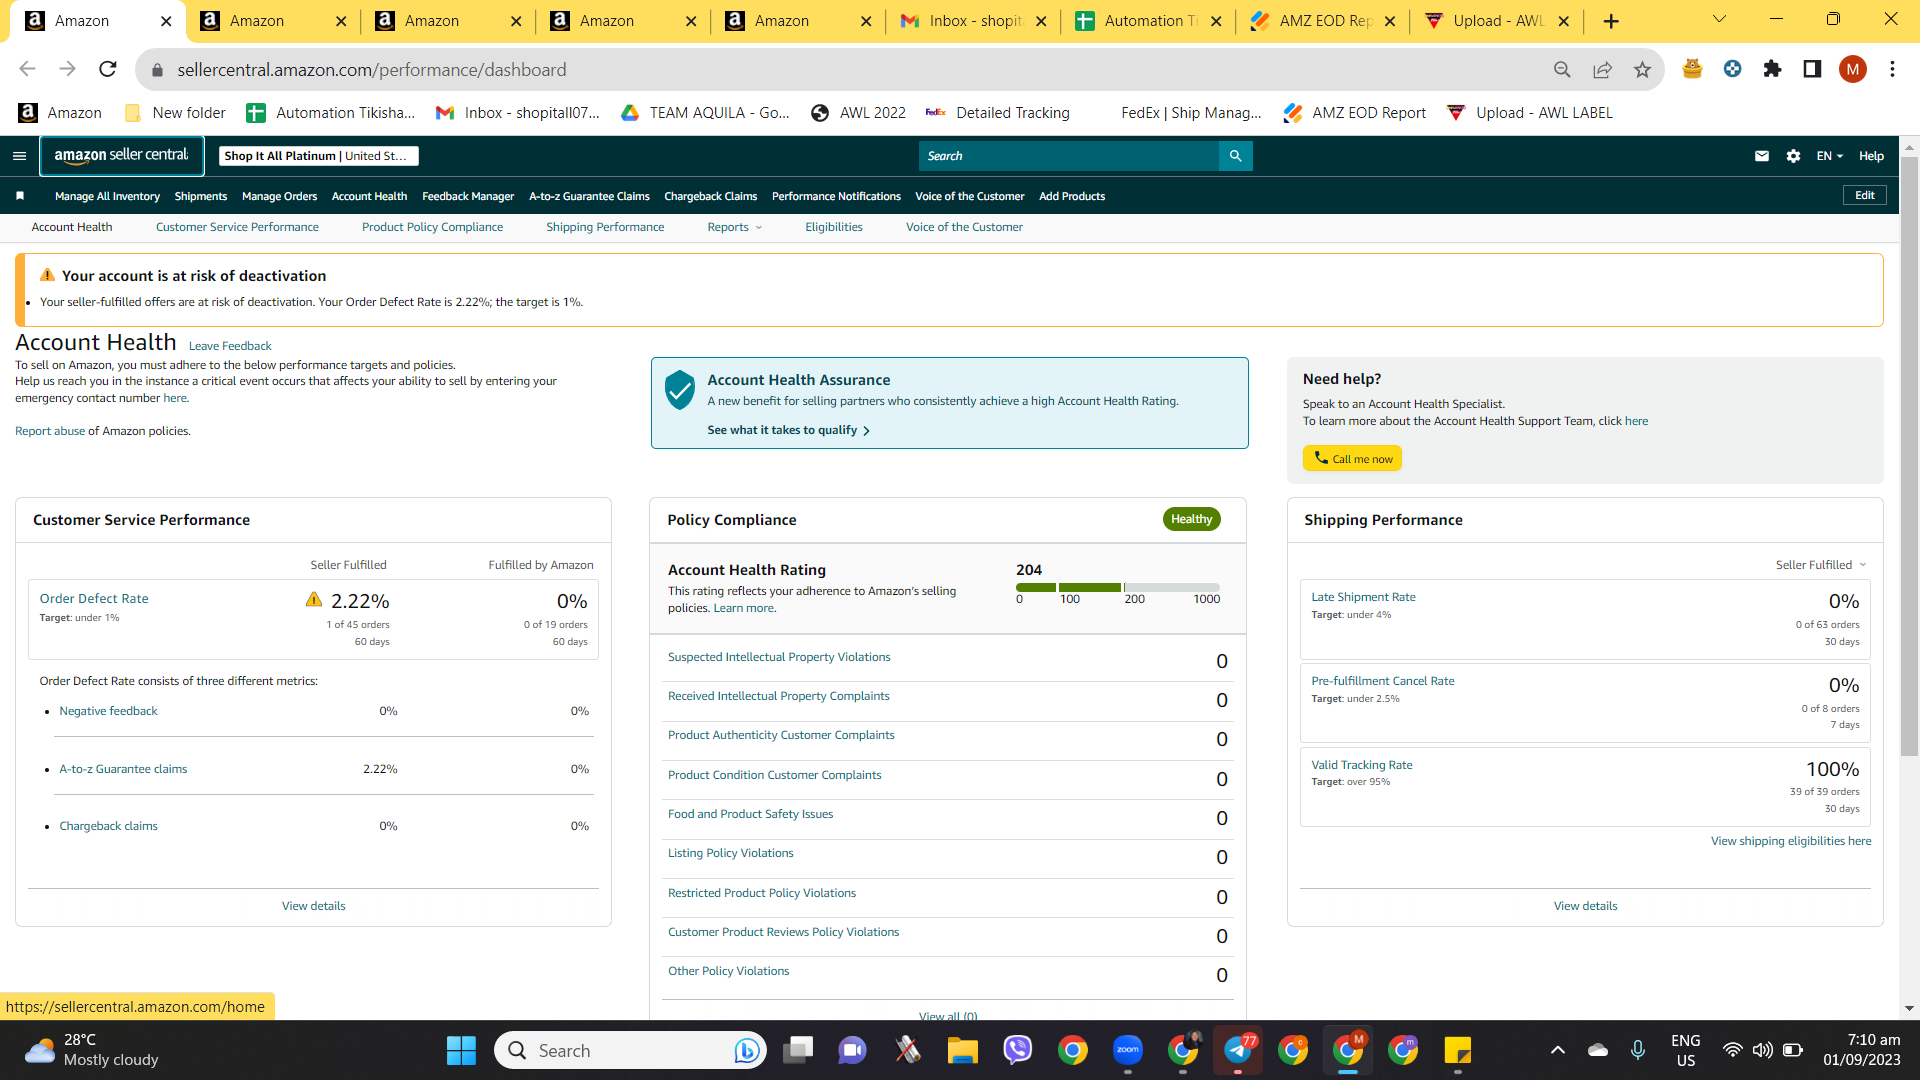This screenshot has height=1080, width=1920.
Task: Click the Account Health Rating progress bar
Action: [x=1118, y=587]
